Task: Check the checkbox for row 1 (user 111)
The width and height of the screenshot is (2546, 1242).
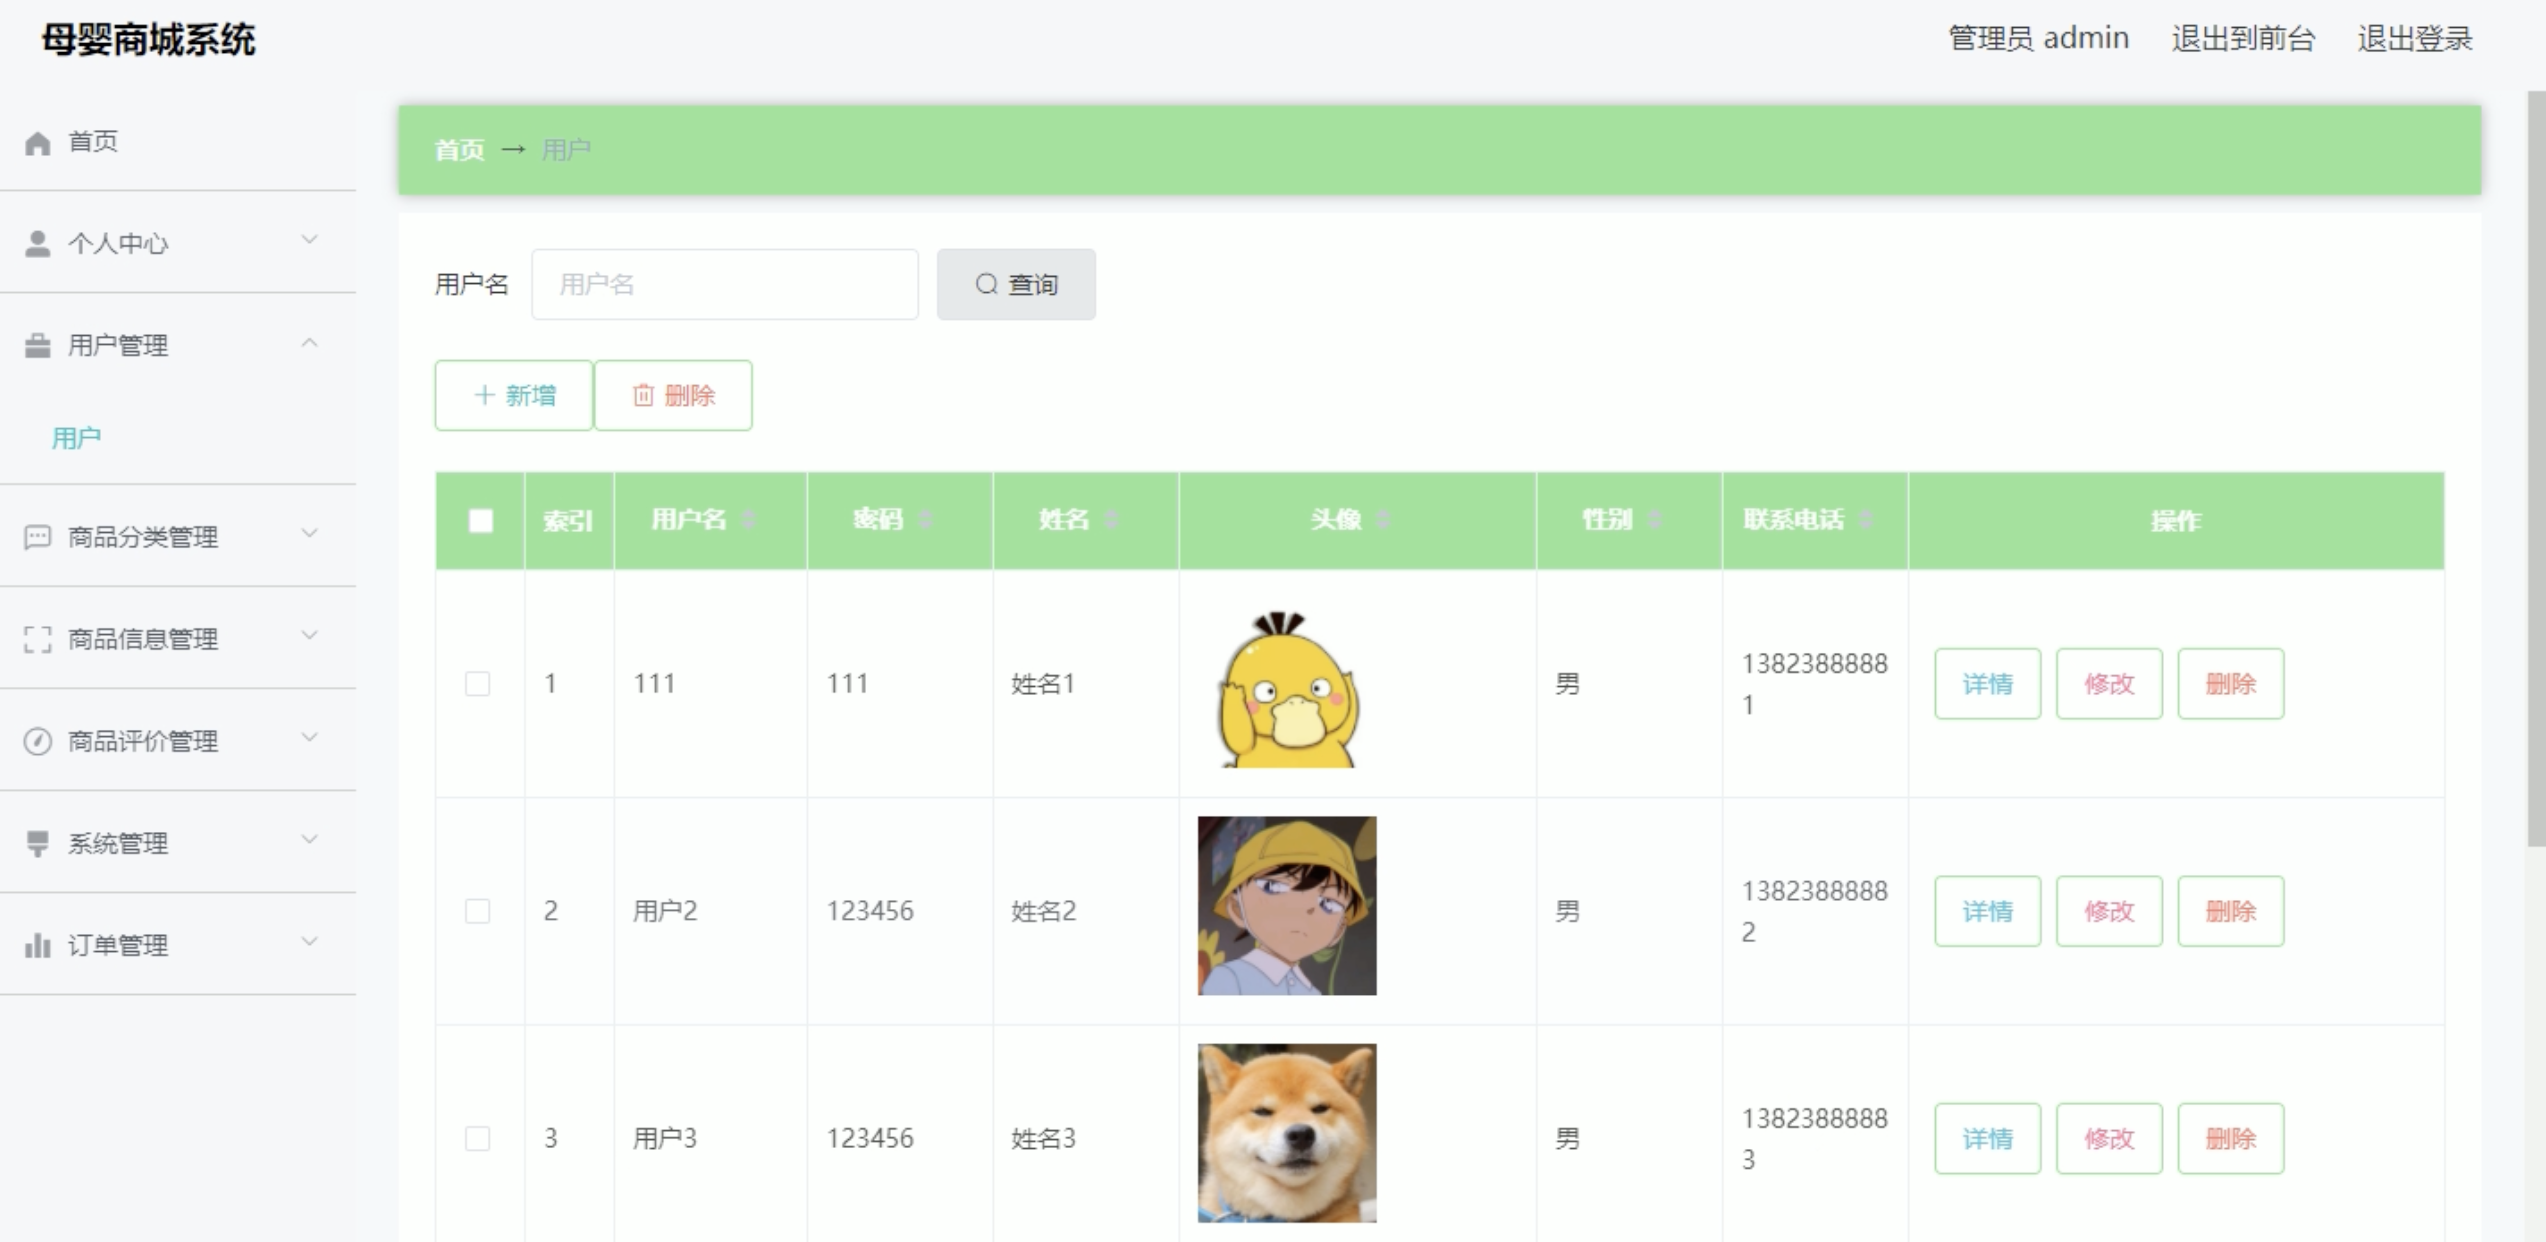Action: [478, 684]
